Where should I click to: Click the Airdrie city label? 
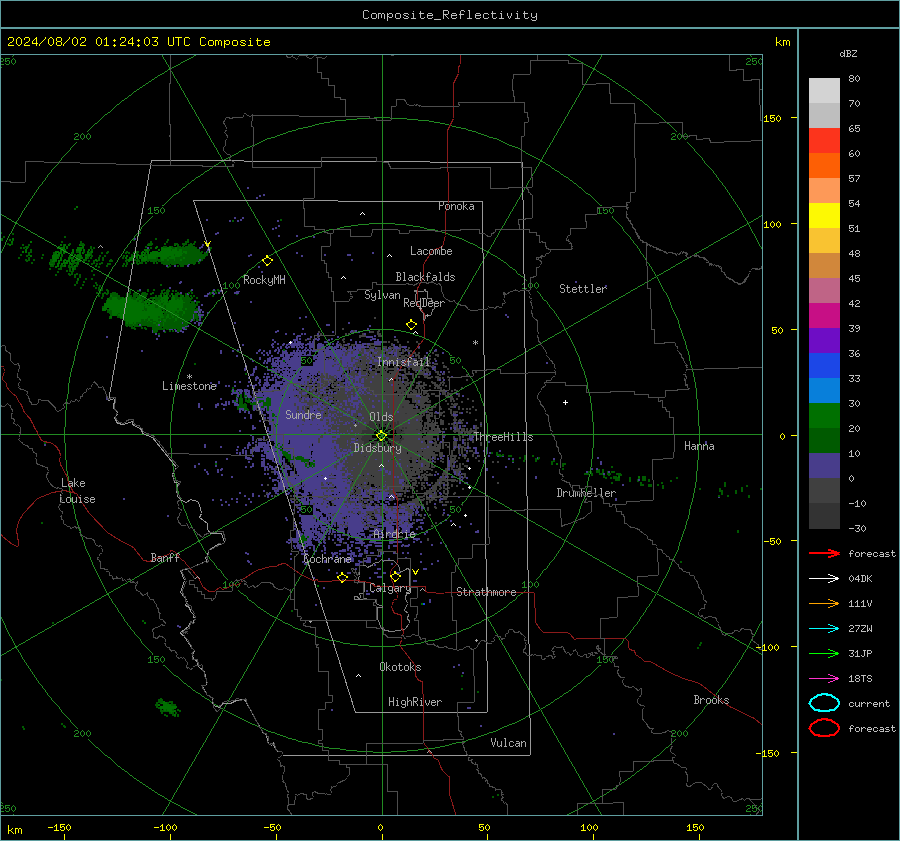[x=394, y=534]
